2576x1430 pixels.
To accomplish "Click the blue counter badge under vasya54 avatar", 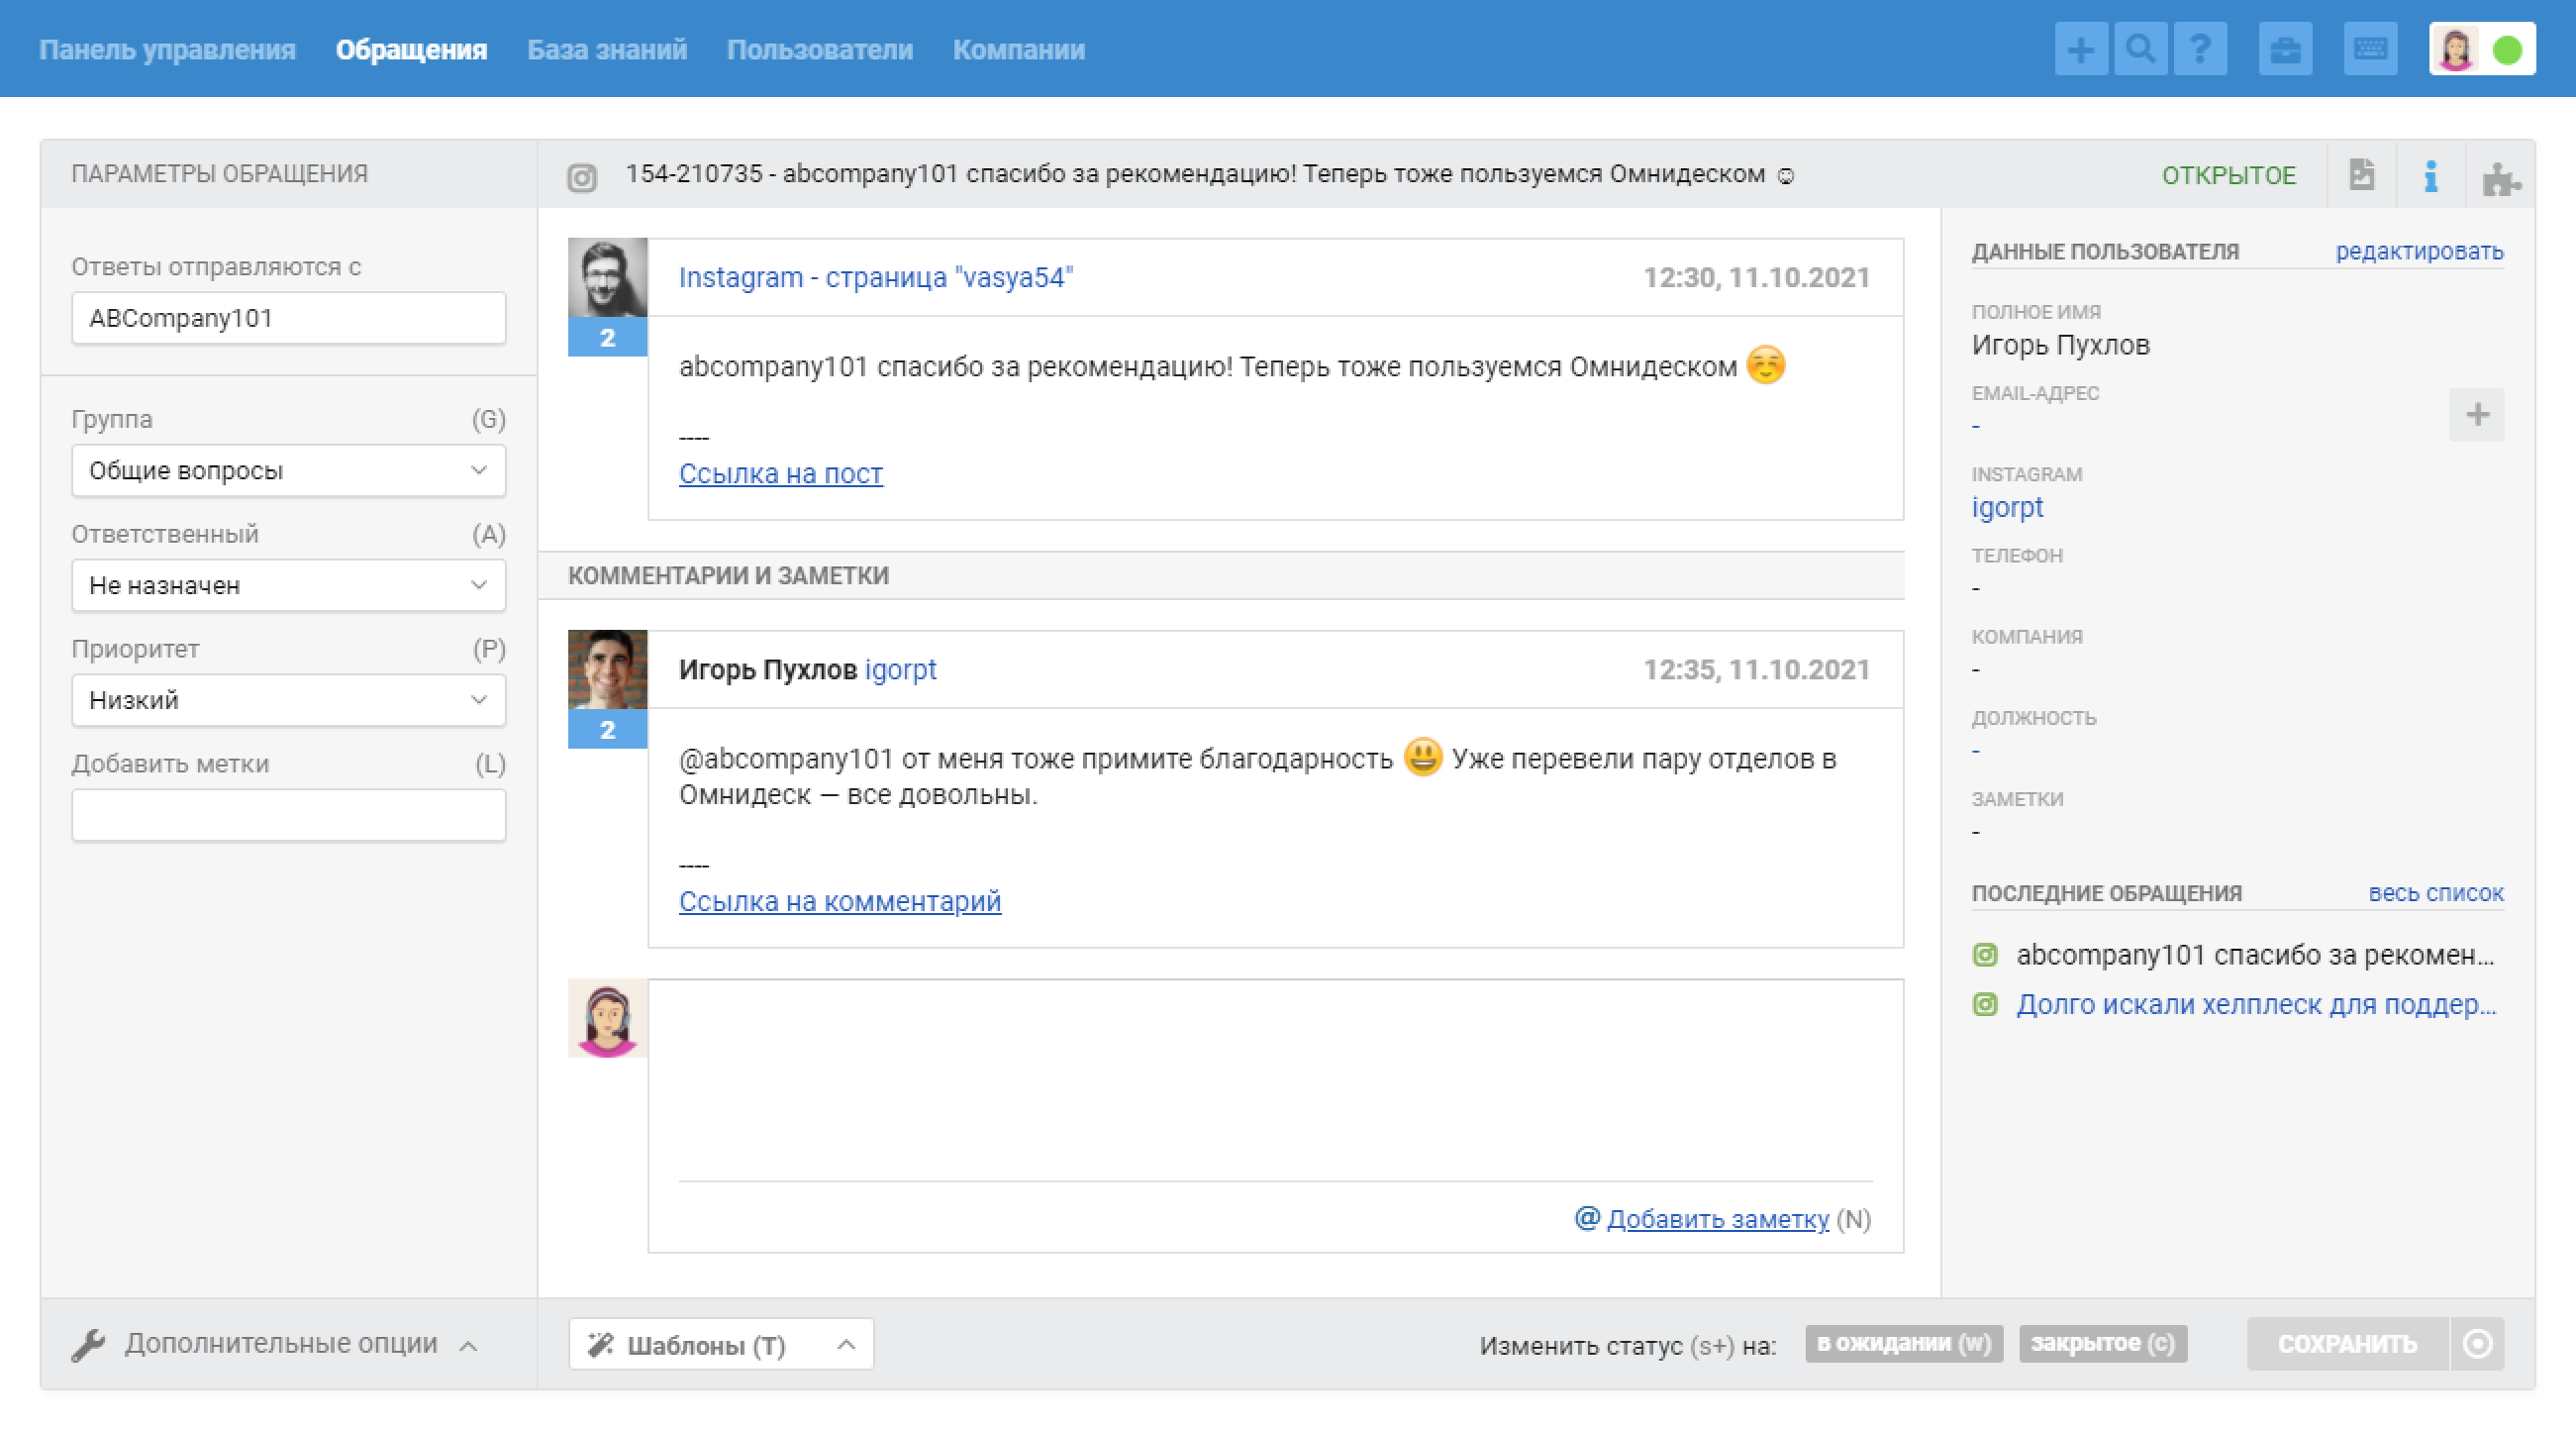I will (607, 337).
